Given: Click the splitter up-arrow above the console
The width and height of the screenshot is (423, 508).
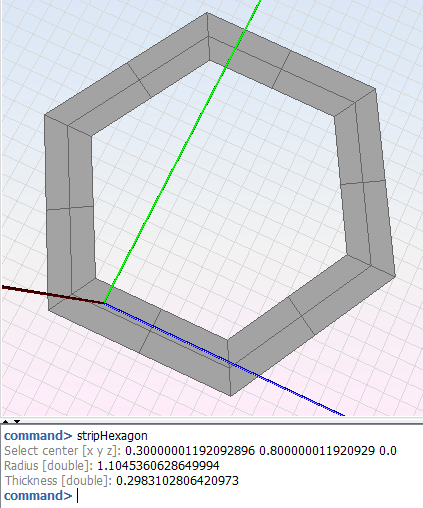Looking at the screenshot, I should (6, 422).
